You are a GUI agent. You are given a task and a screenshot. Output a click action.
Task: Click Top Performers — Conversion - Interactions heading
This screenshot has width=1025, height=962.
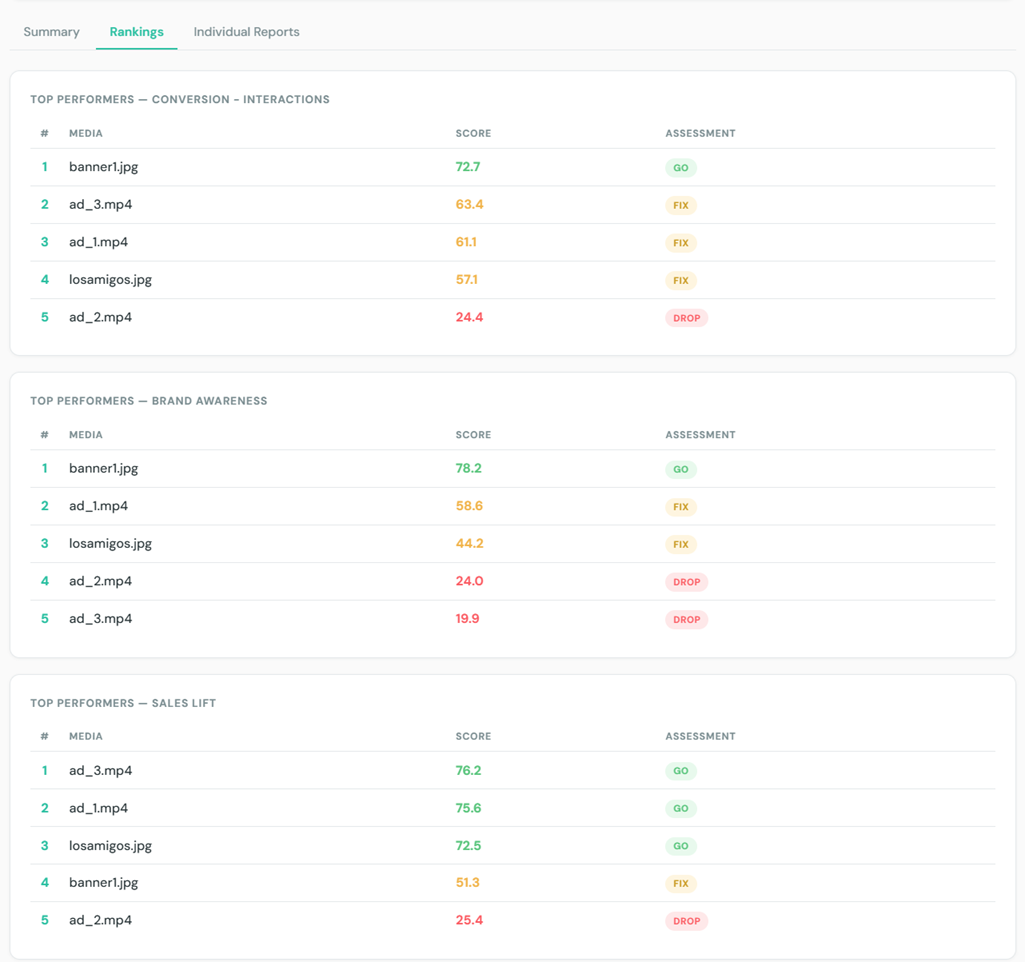coord(180,99)
